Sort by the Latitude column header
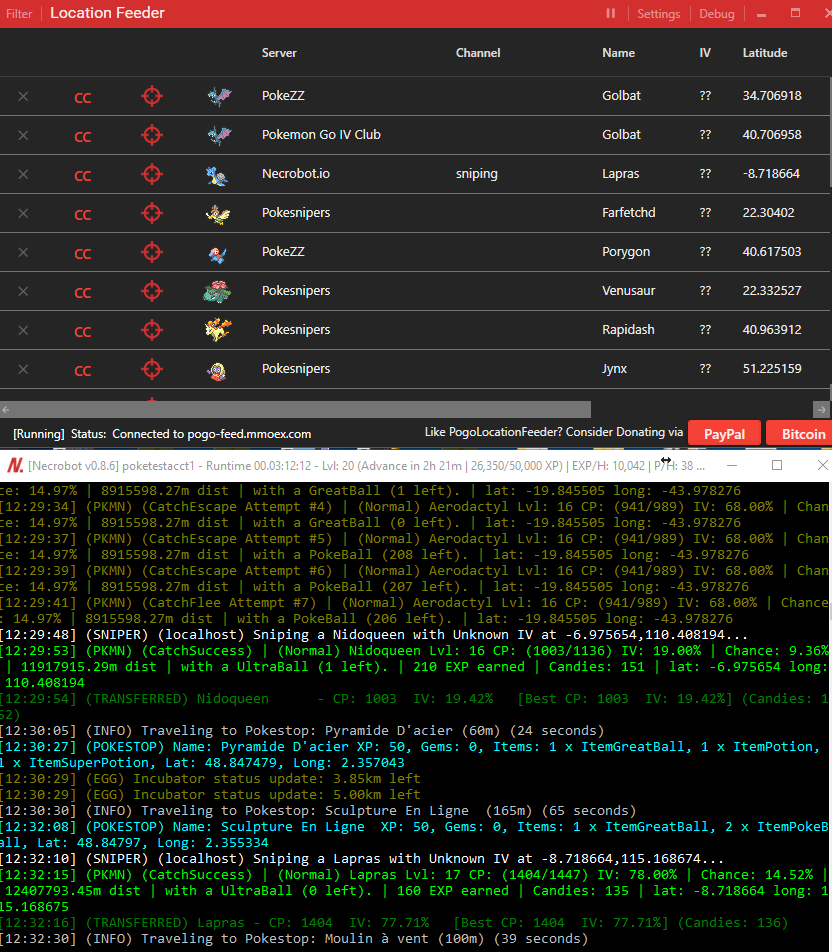Screen dimensions: 832x952 pyautogui.click(x=765, y=53)
